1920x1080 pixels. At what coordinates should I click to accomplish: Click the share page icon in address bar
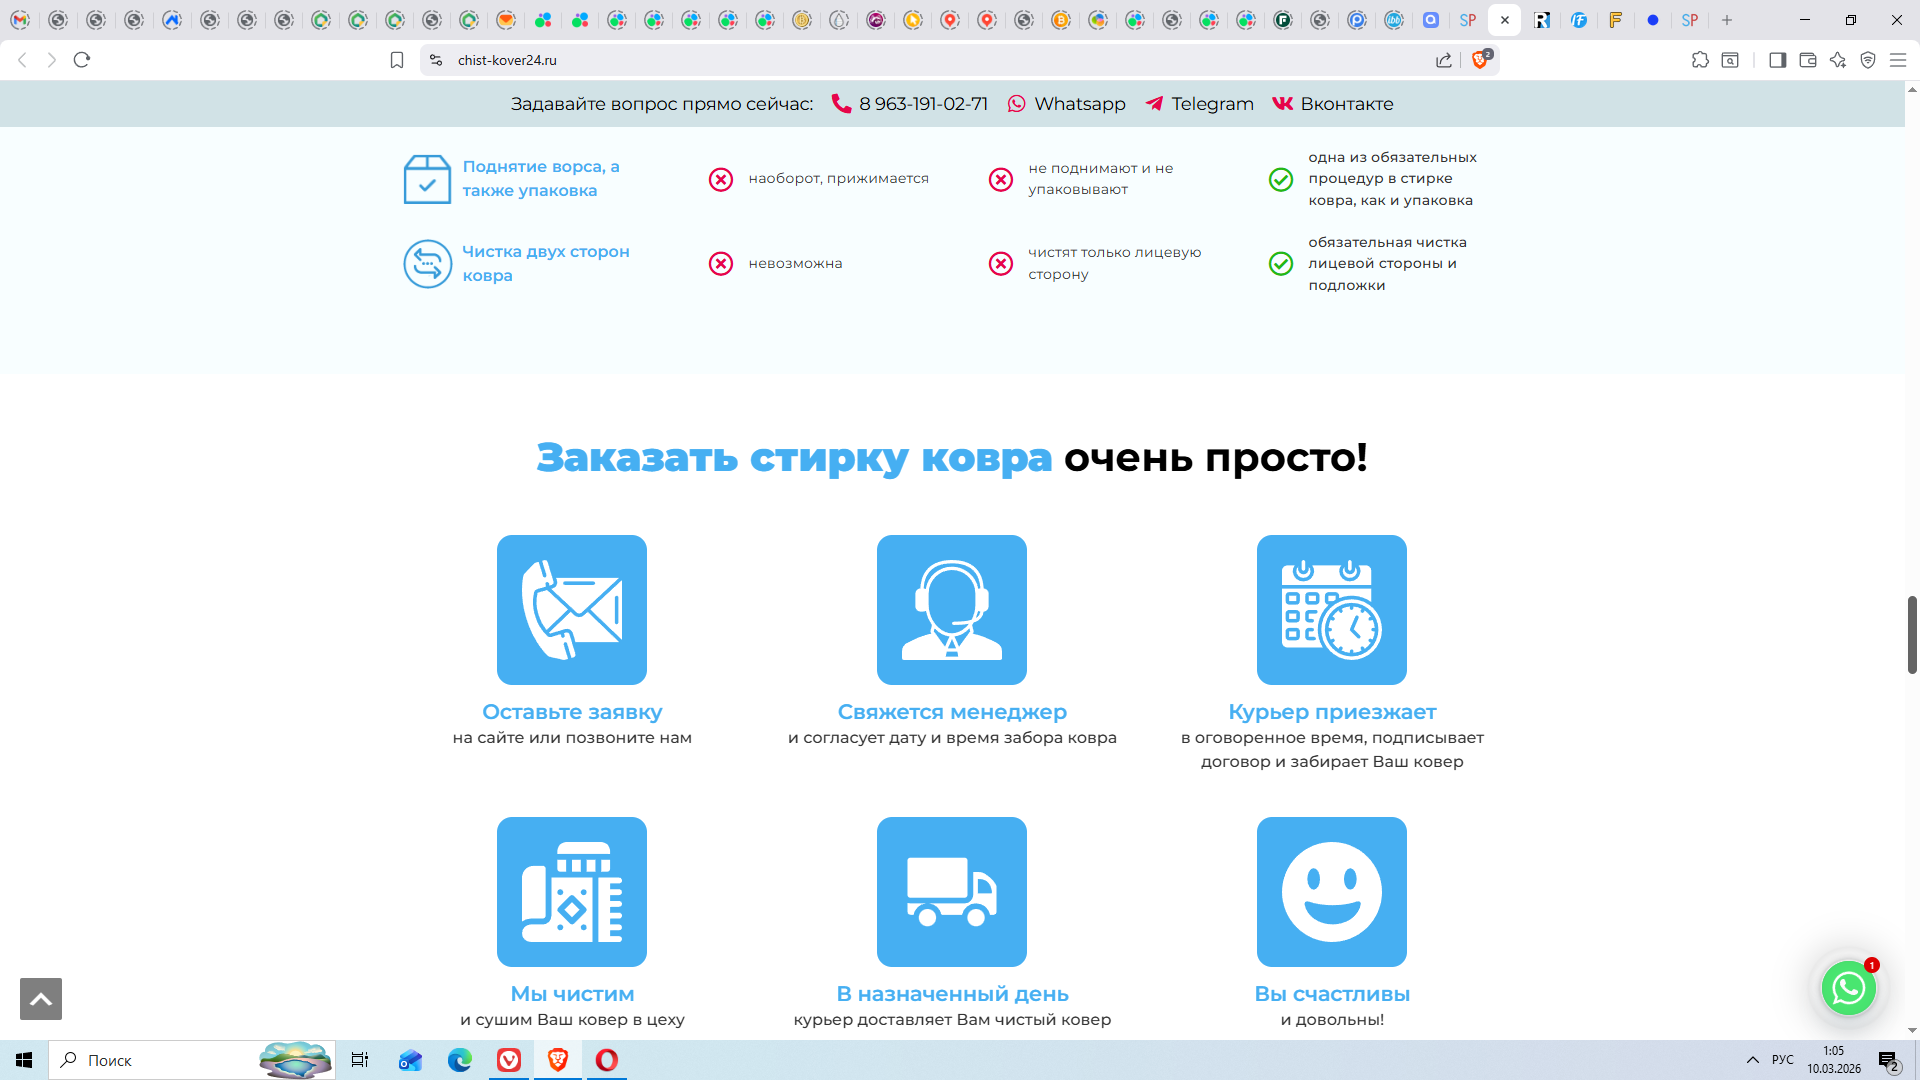[1444, 60]
